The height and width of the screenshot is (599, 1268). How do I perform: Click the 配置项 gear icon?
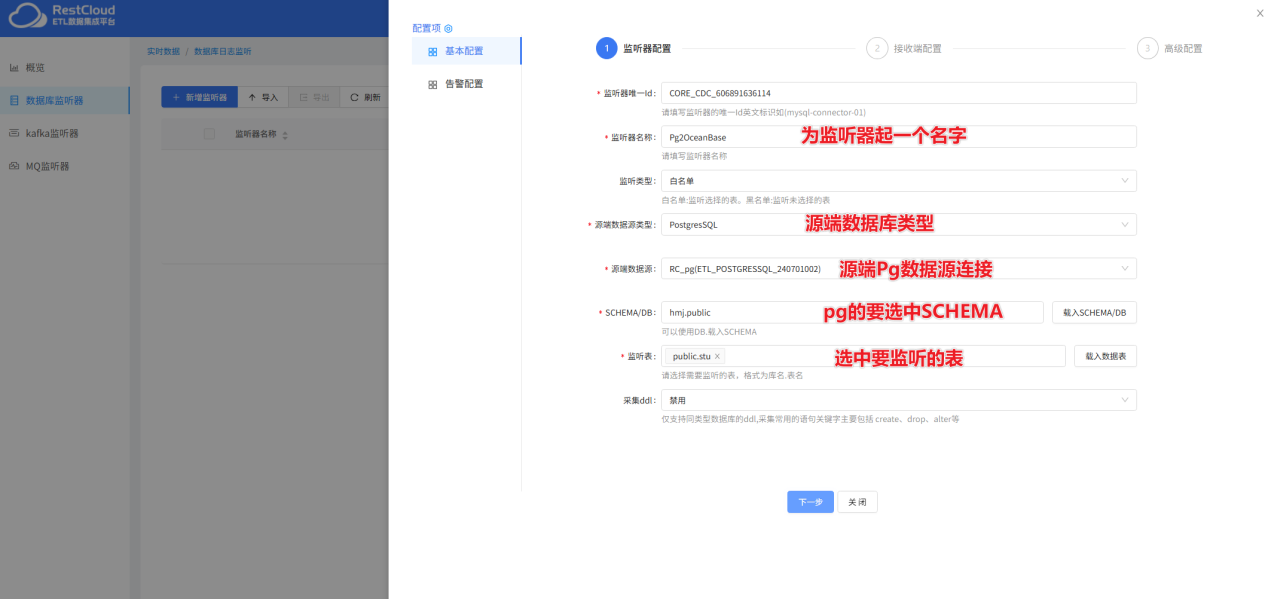[x=448, y=28]
